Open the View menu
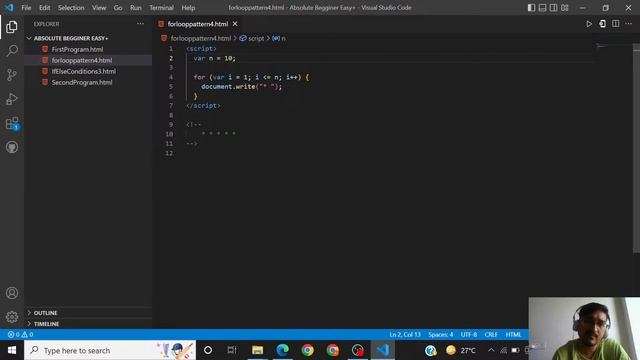640x360 pixels. 99,8
